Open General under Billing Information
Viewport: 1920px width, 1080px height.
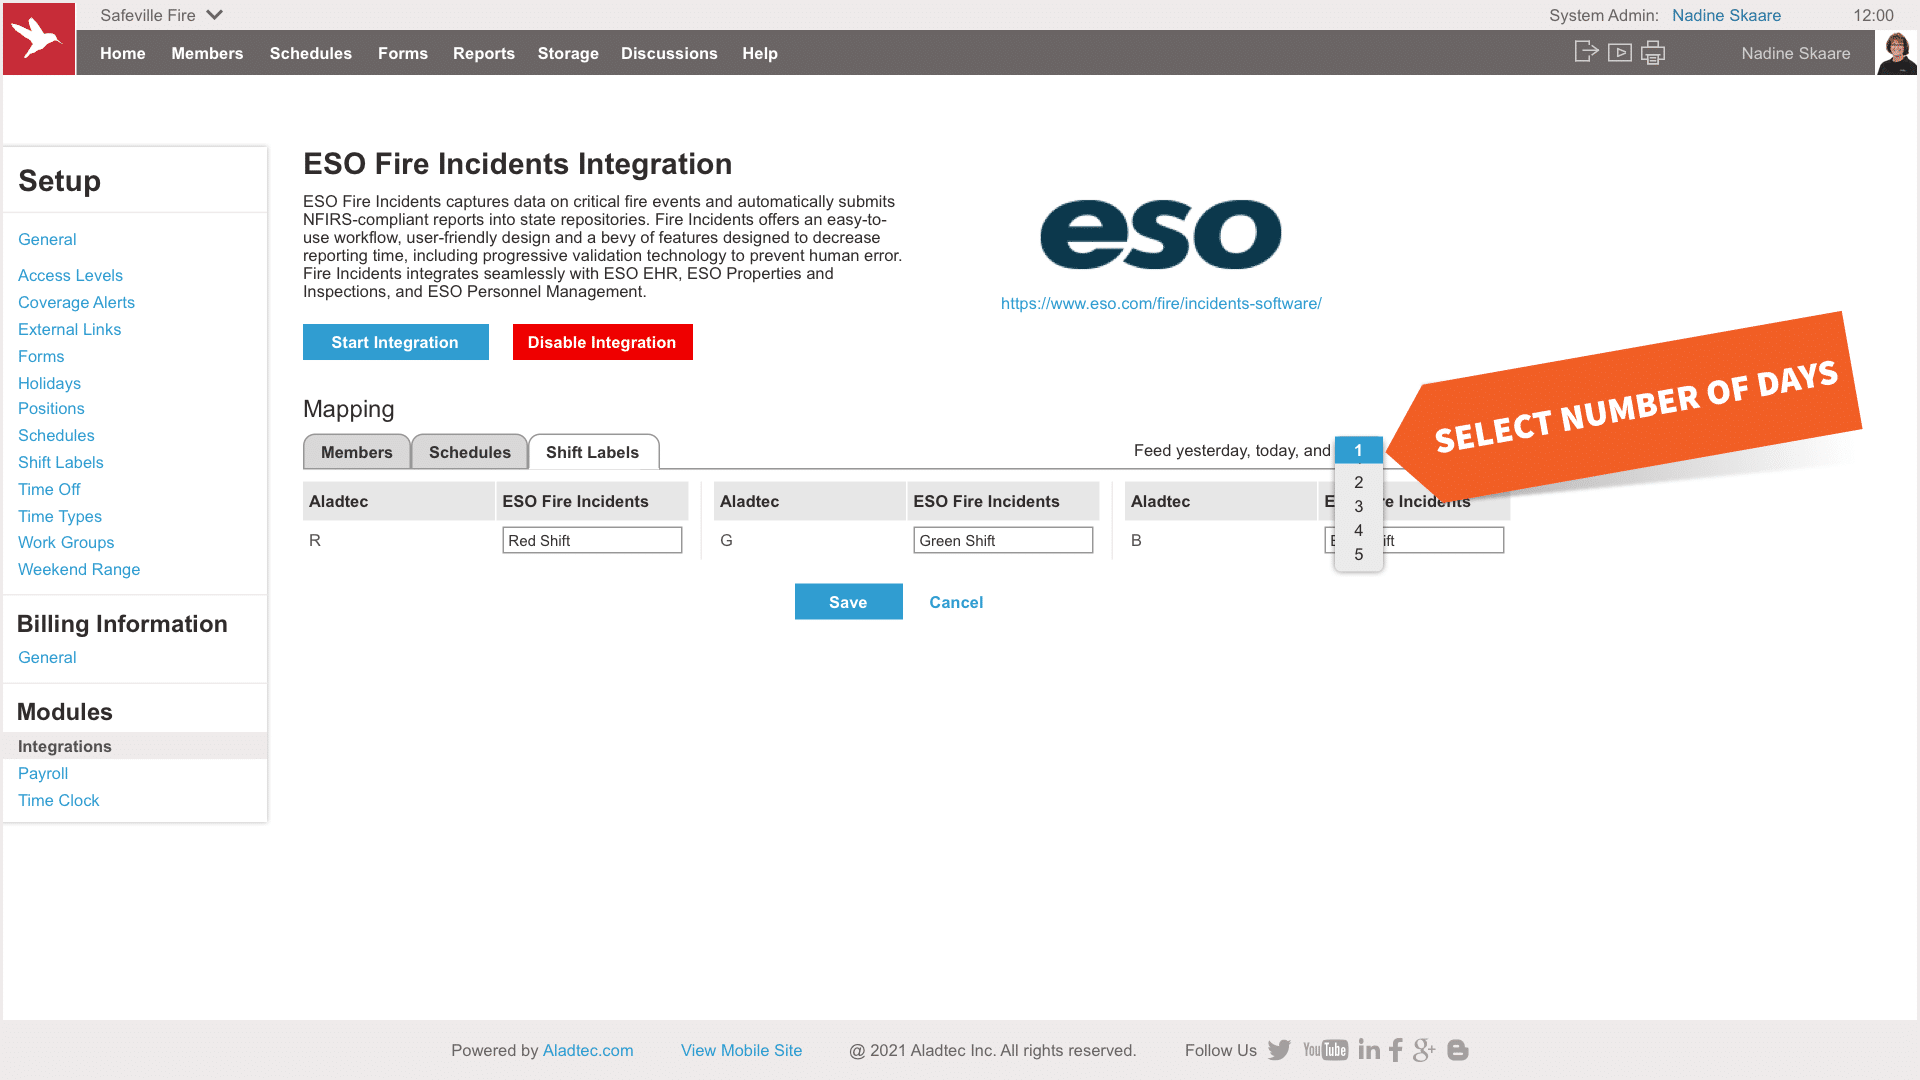[x=47, y=657]
